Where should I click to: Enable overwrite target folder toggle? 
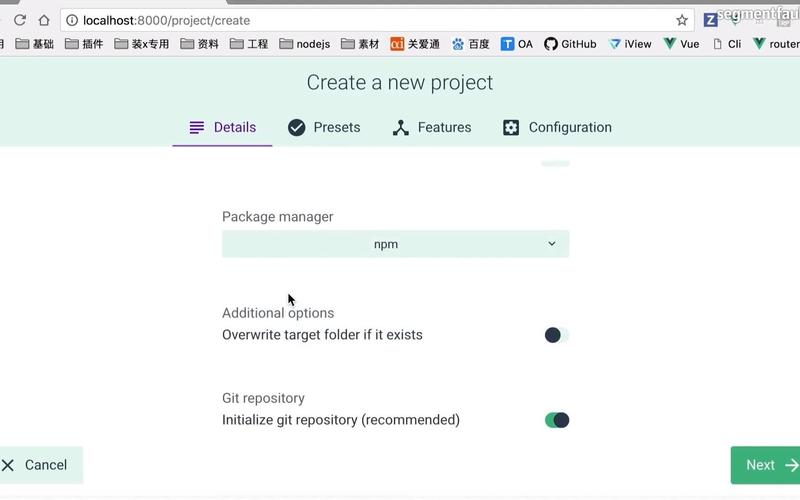(x=557, y=335)
